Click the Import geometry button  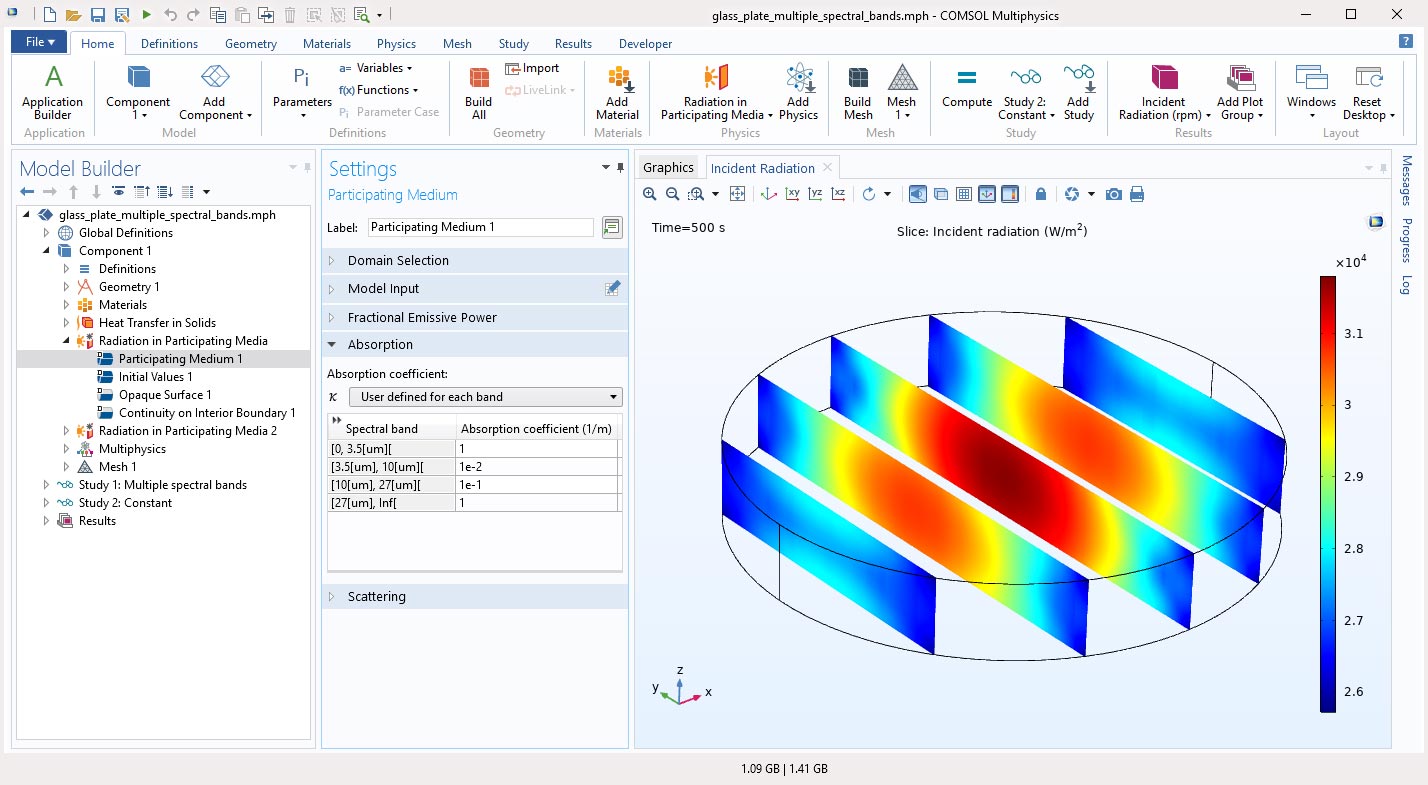coord(532,68)
